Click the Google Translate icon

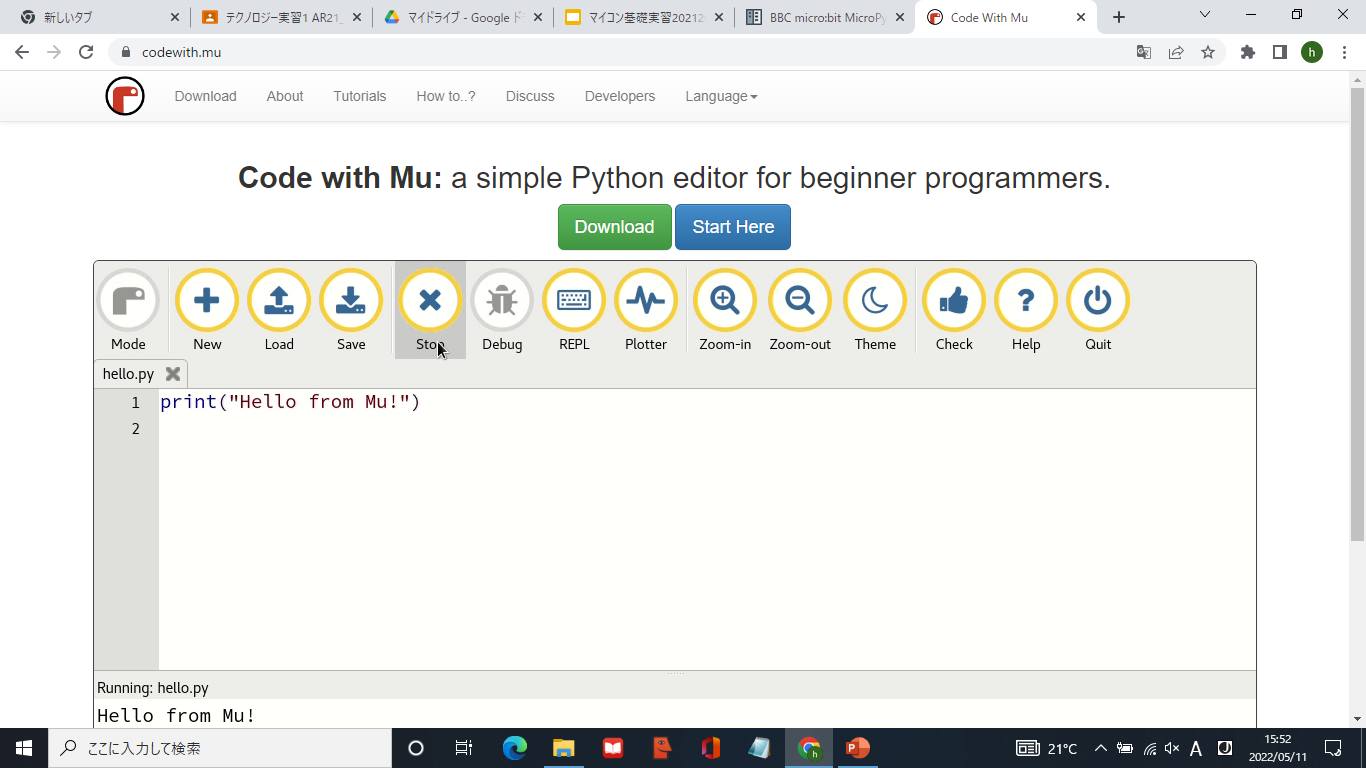(1144, 52)
